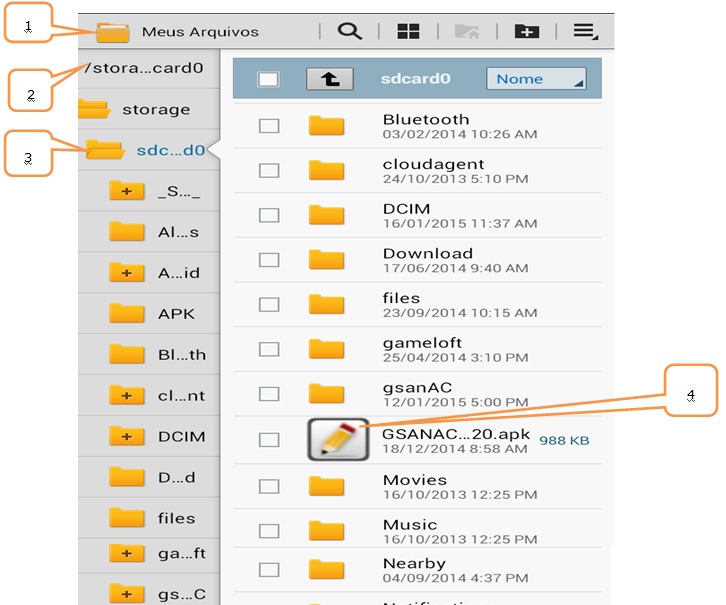Click the date 04/09/2014 4:37 PM
The image size is (726, 605).
pos(455,578)
